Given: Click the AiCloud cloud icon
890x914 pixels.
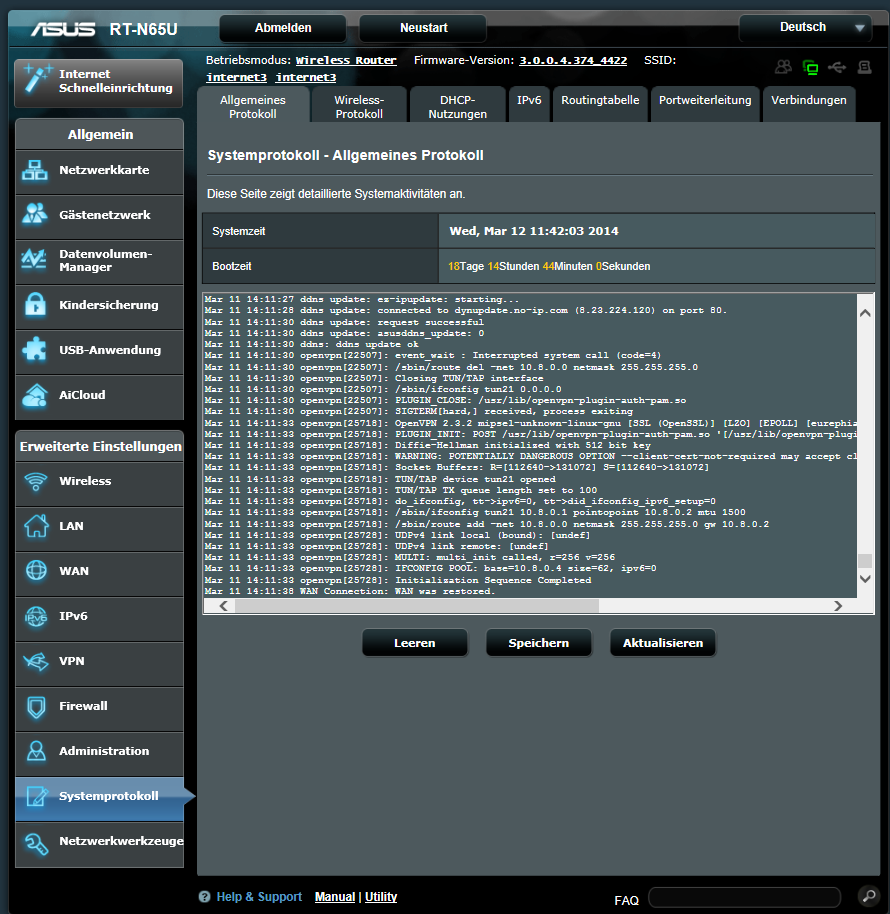Looking at the screenshot, I should tap(35, 395).
